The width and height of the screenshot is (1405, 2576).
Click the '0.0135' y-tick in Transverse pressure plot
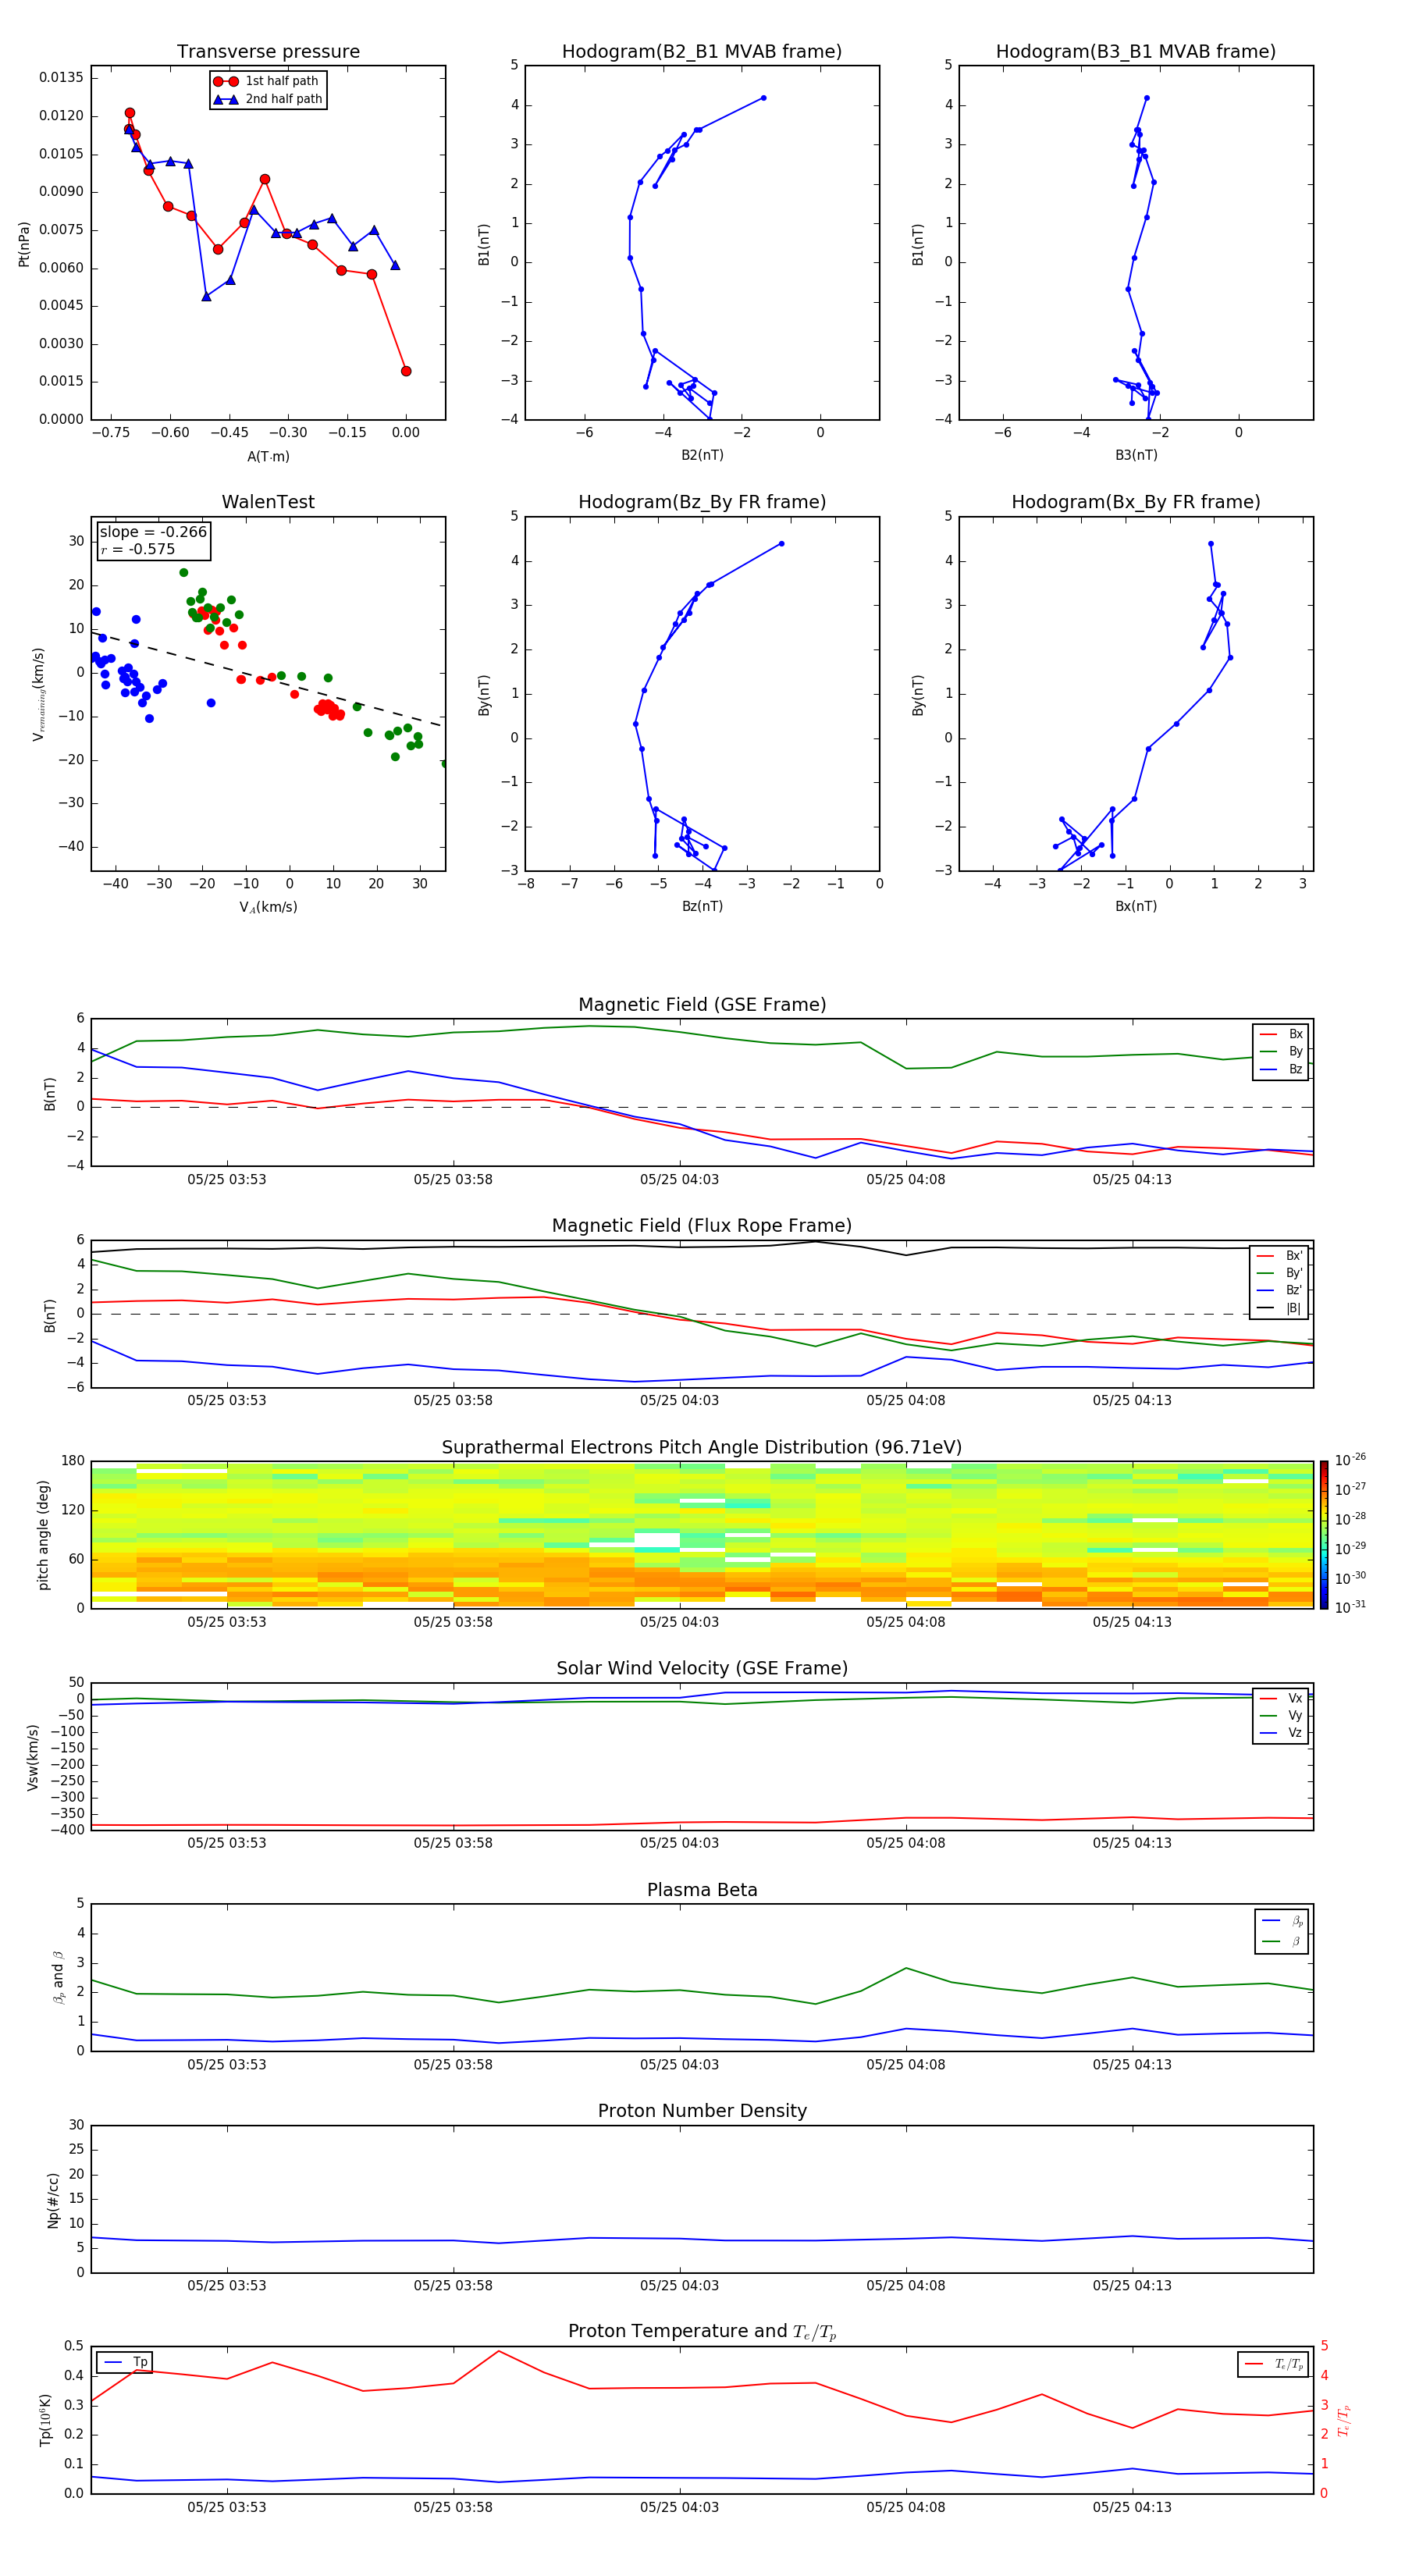(62, 78)
